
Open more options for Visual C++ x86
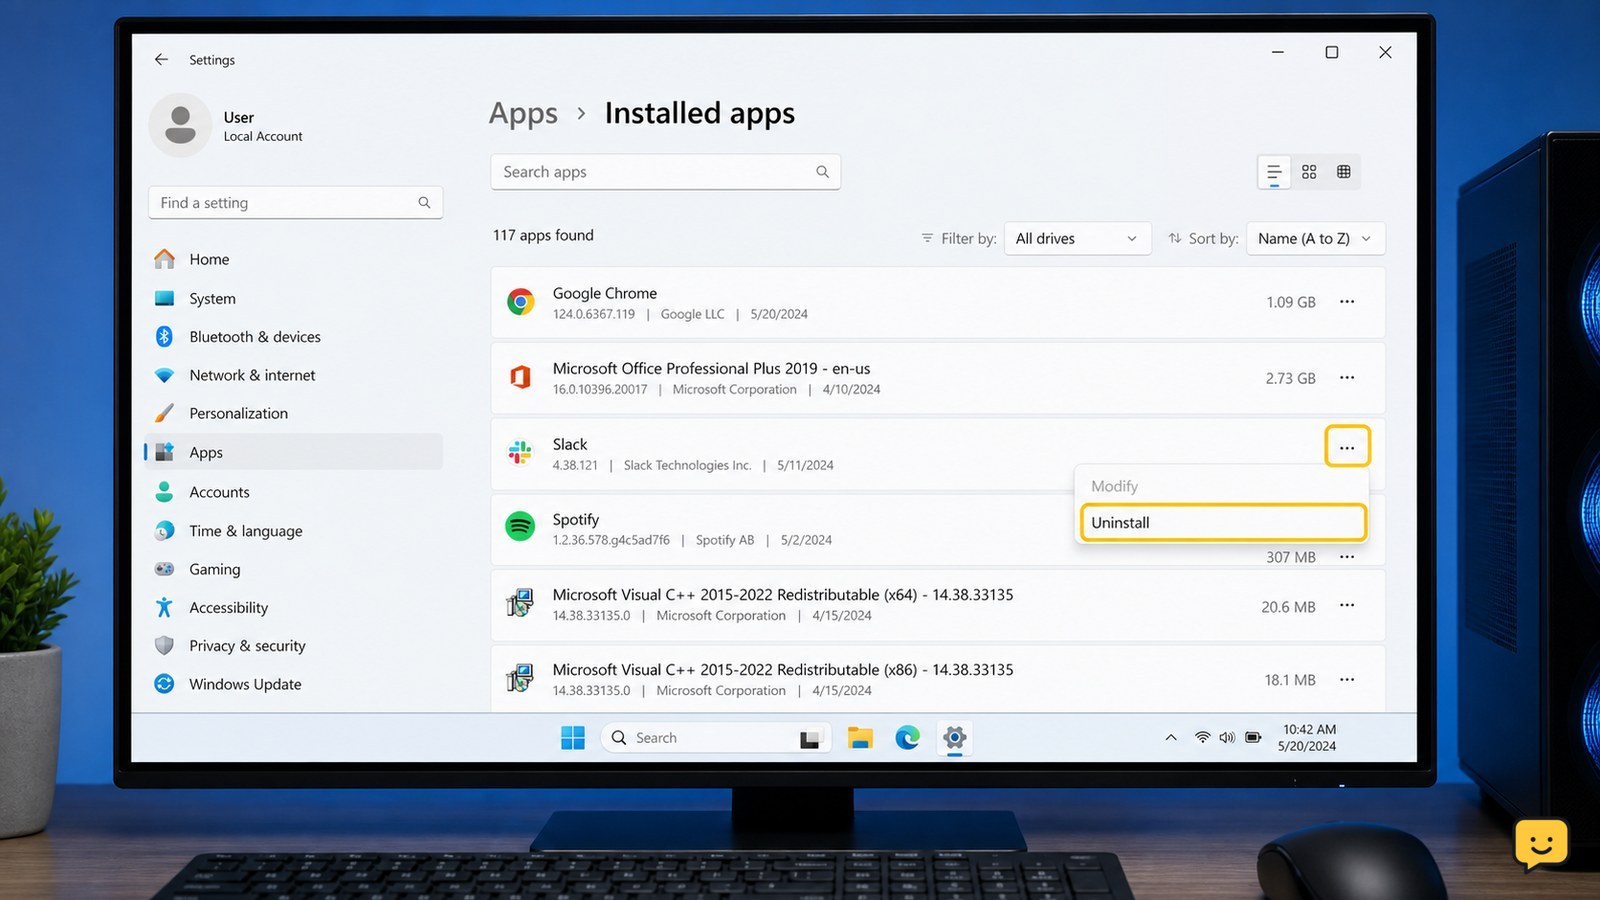(1347, 679)
